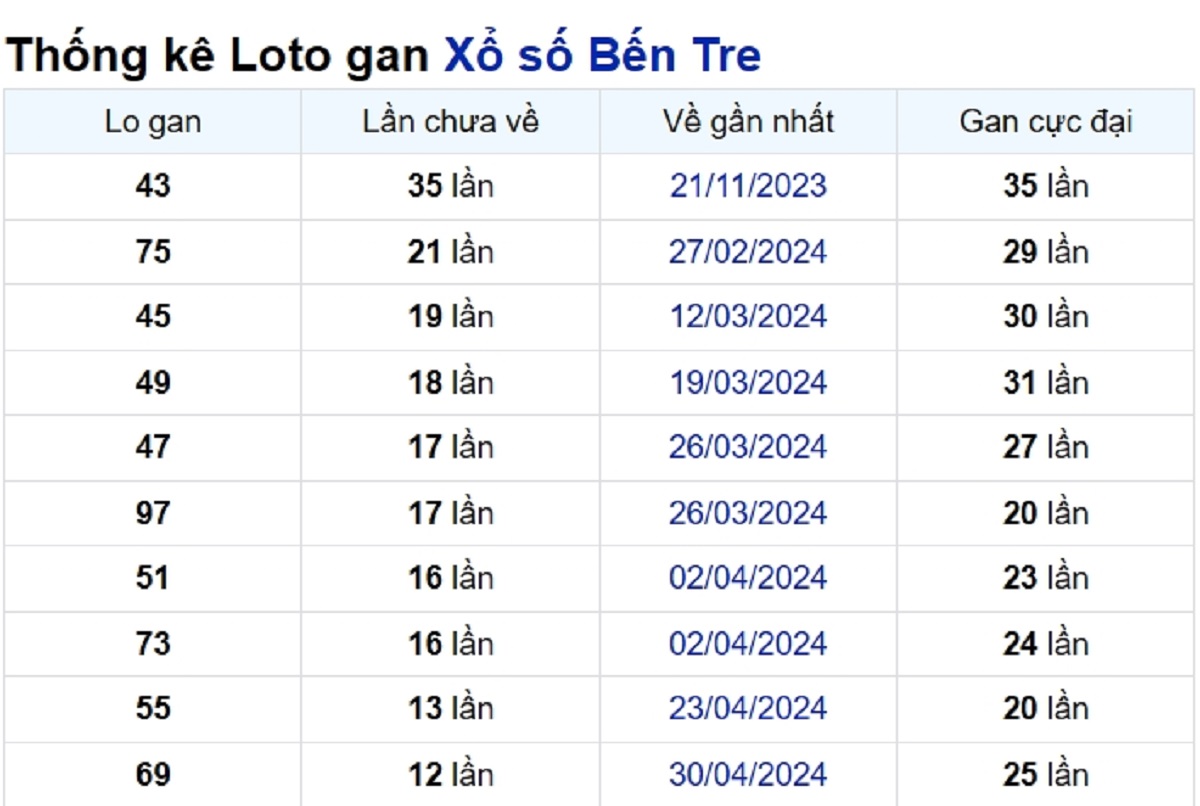Open the date link 23/04/2024

(748, 709)
